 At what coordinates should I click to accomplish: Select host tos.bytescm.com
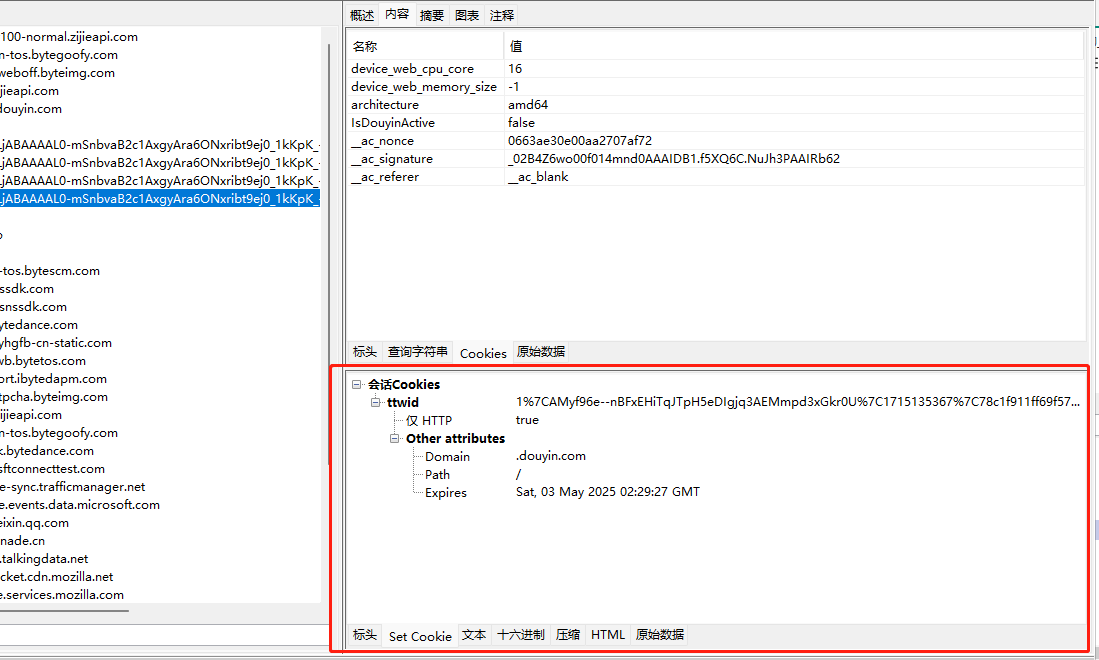(x=50, y=271)
